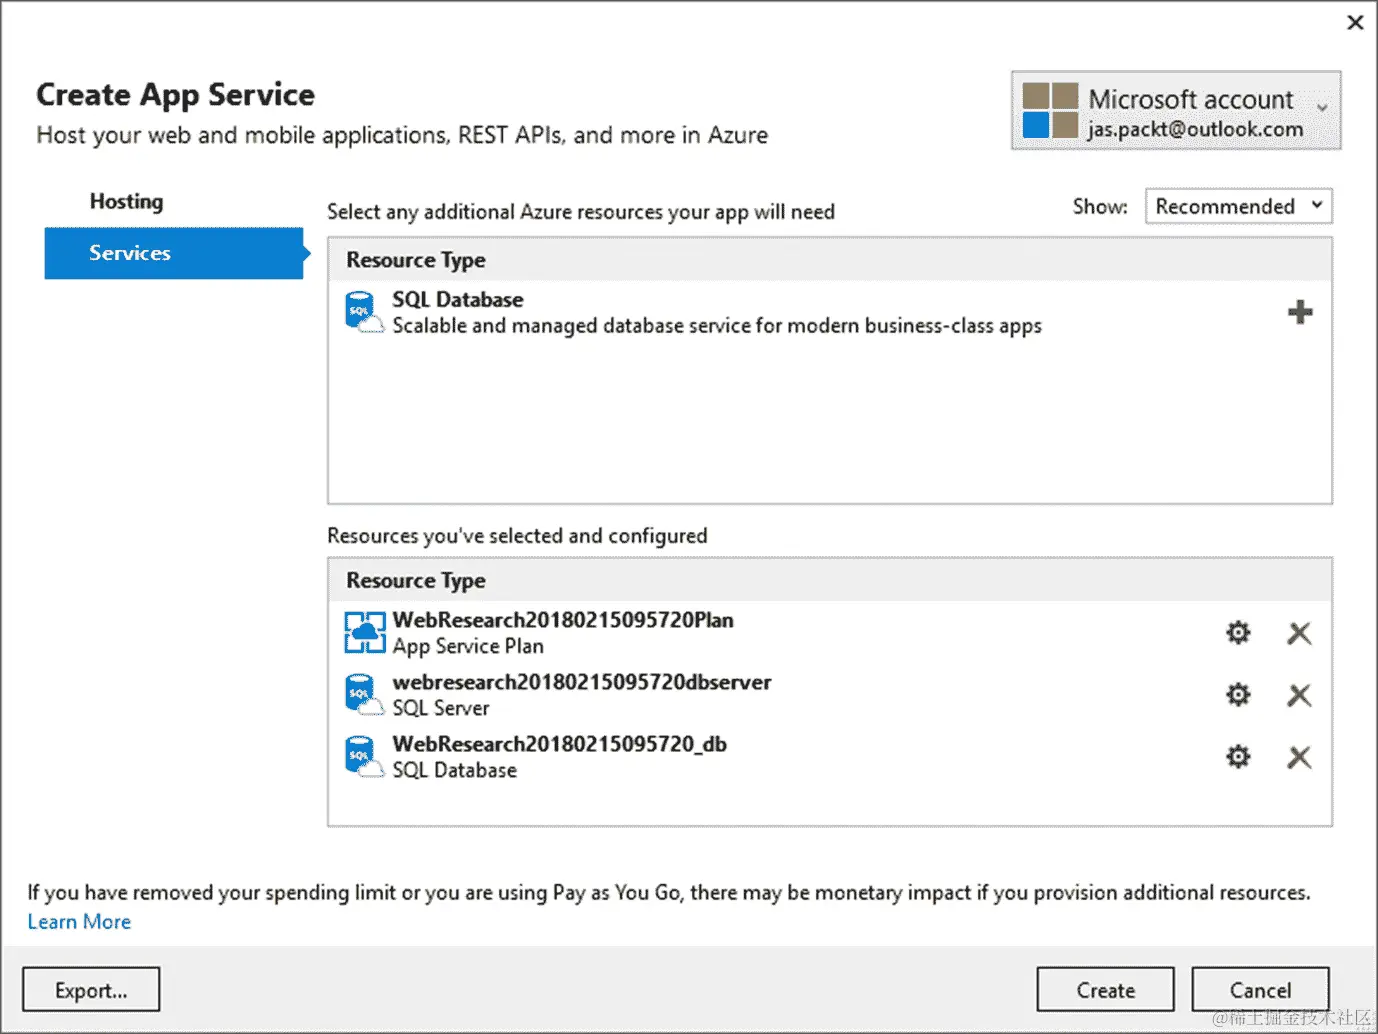Select WebResearch20180215095720_db resource name
Image resolution: width=1378 pixels, height=1034 pixels.
[x=560, y=744]
